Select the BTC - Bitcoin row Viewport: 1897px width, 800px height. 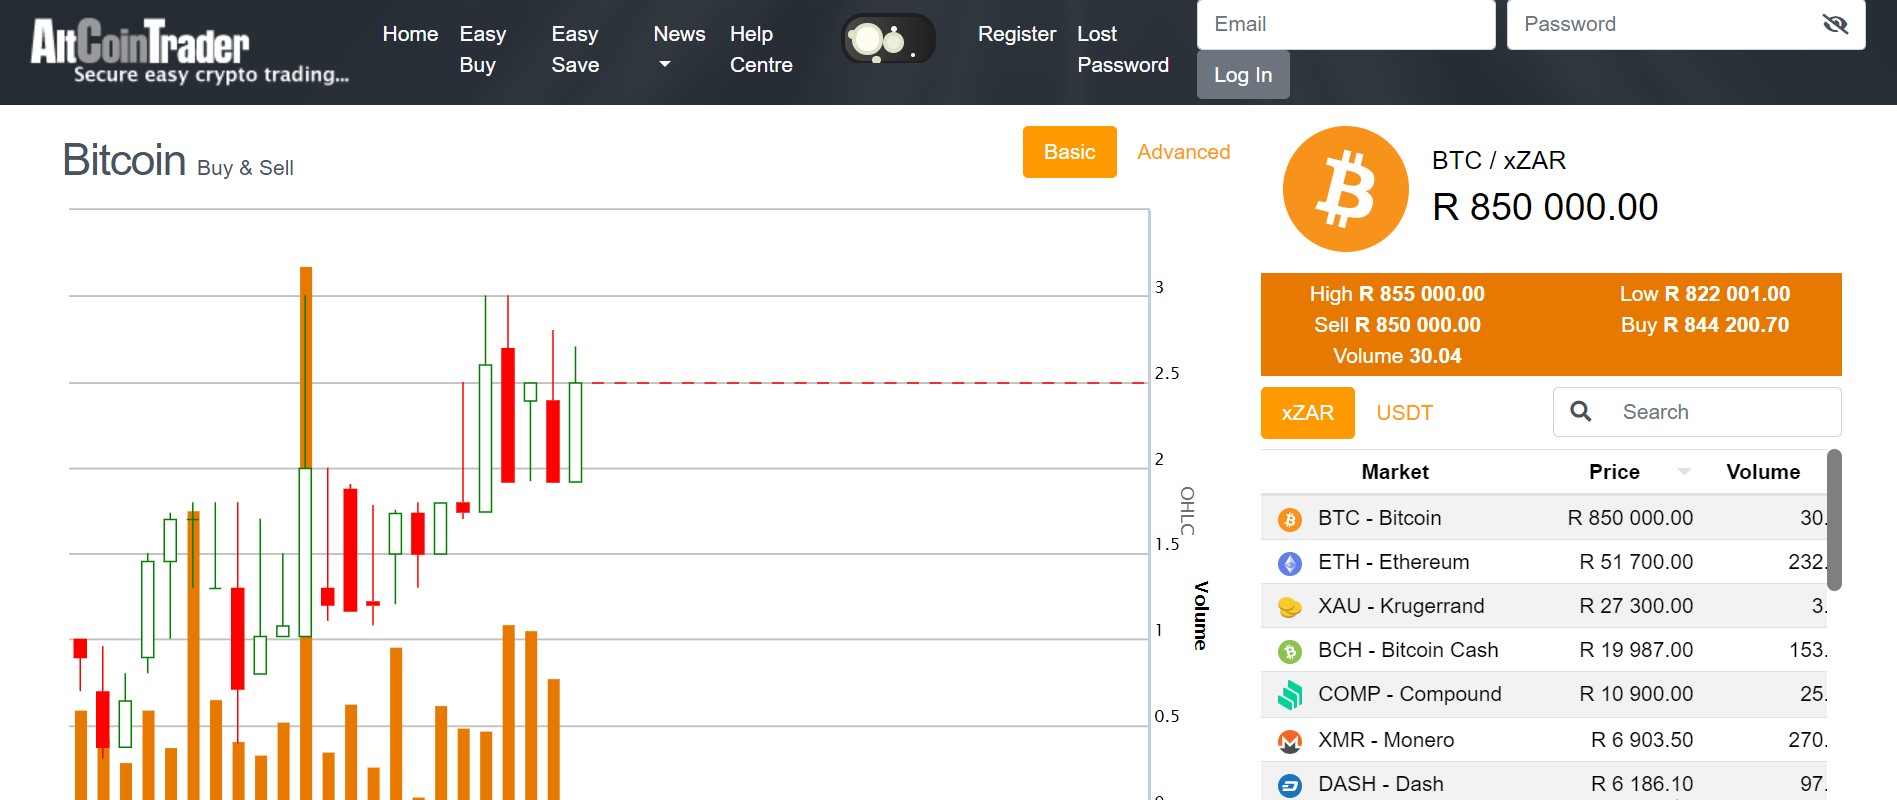(1544, 518)
